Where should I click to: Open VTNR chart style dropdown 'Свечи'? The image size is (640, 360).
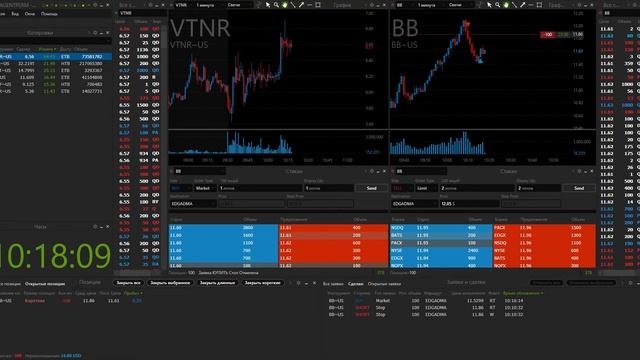(240, 5)
